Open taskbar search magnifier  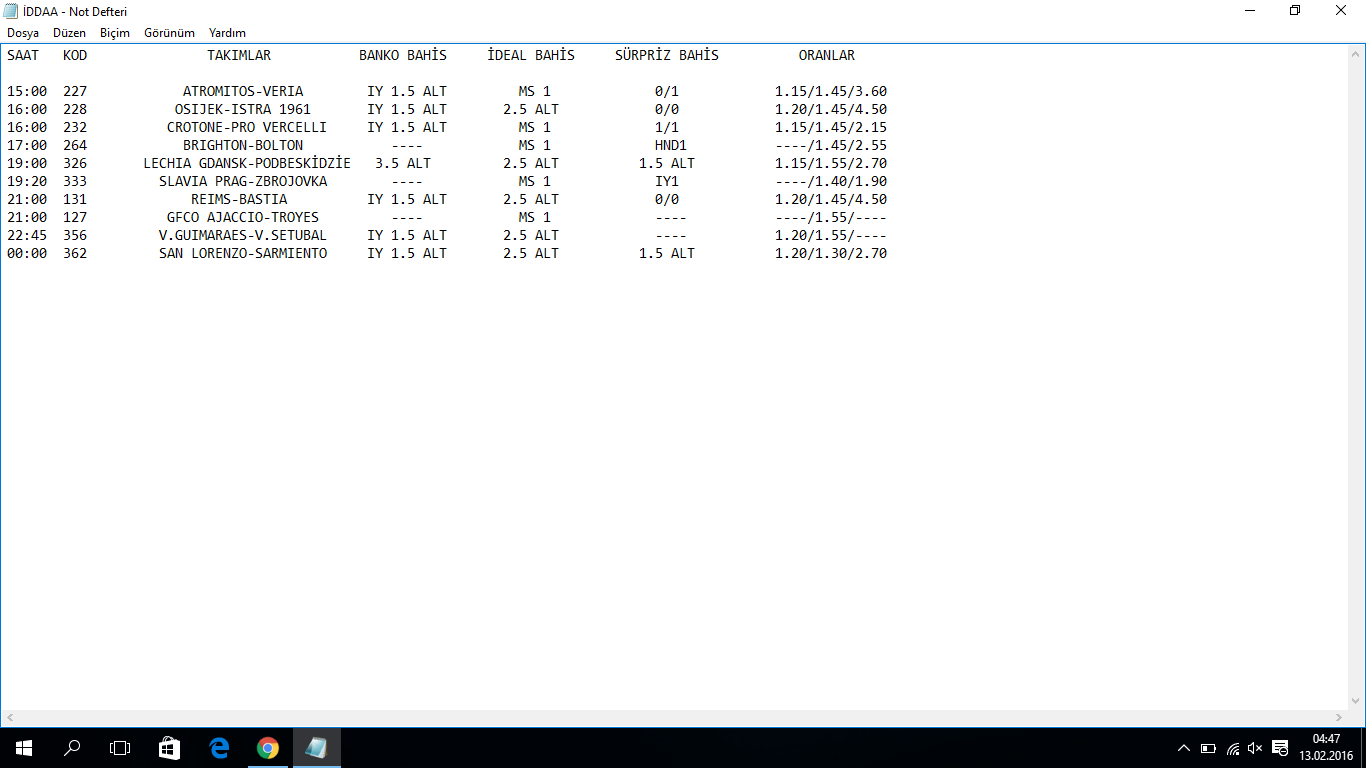tap(72, 748)
